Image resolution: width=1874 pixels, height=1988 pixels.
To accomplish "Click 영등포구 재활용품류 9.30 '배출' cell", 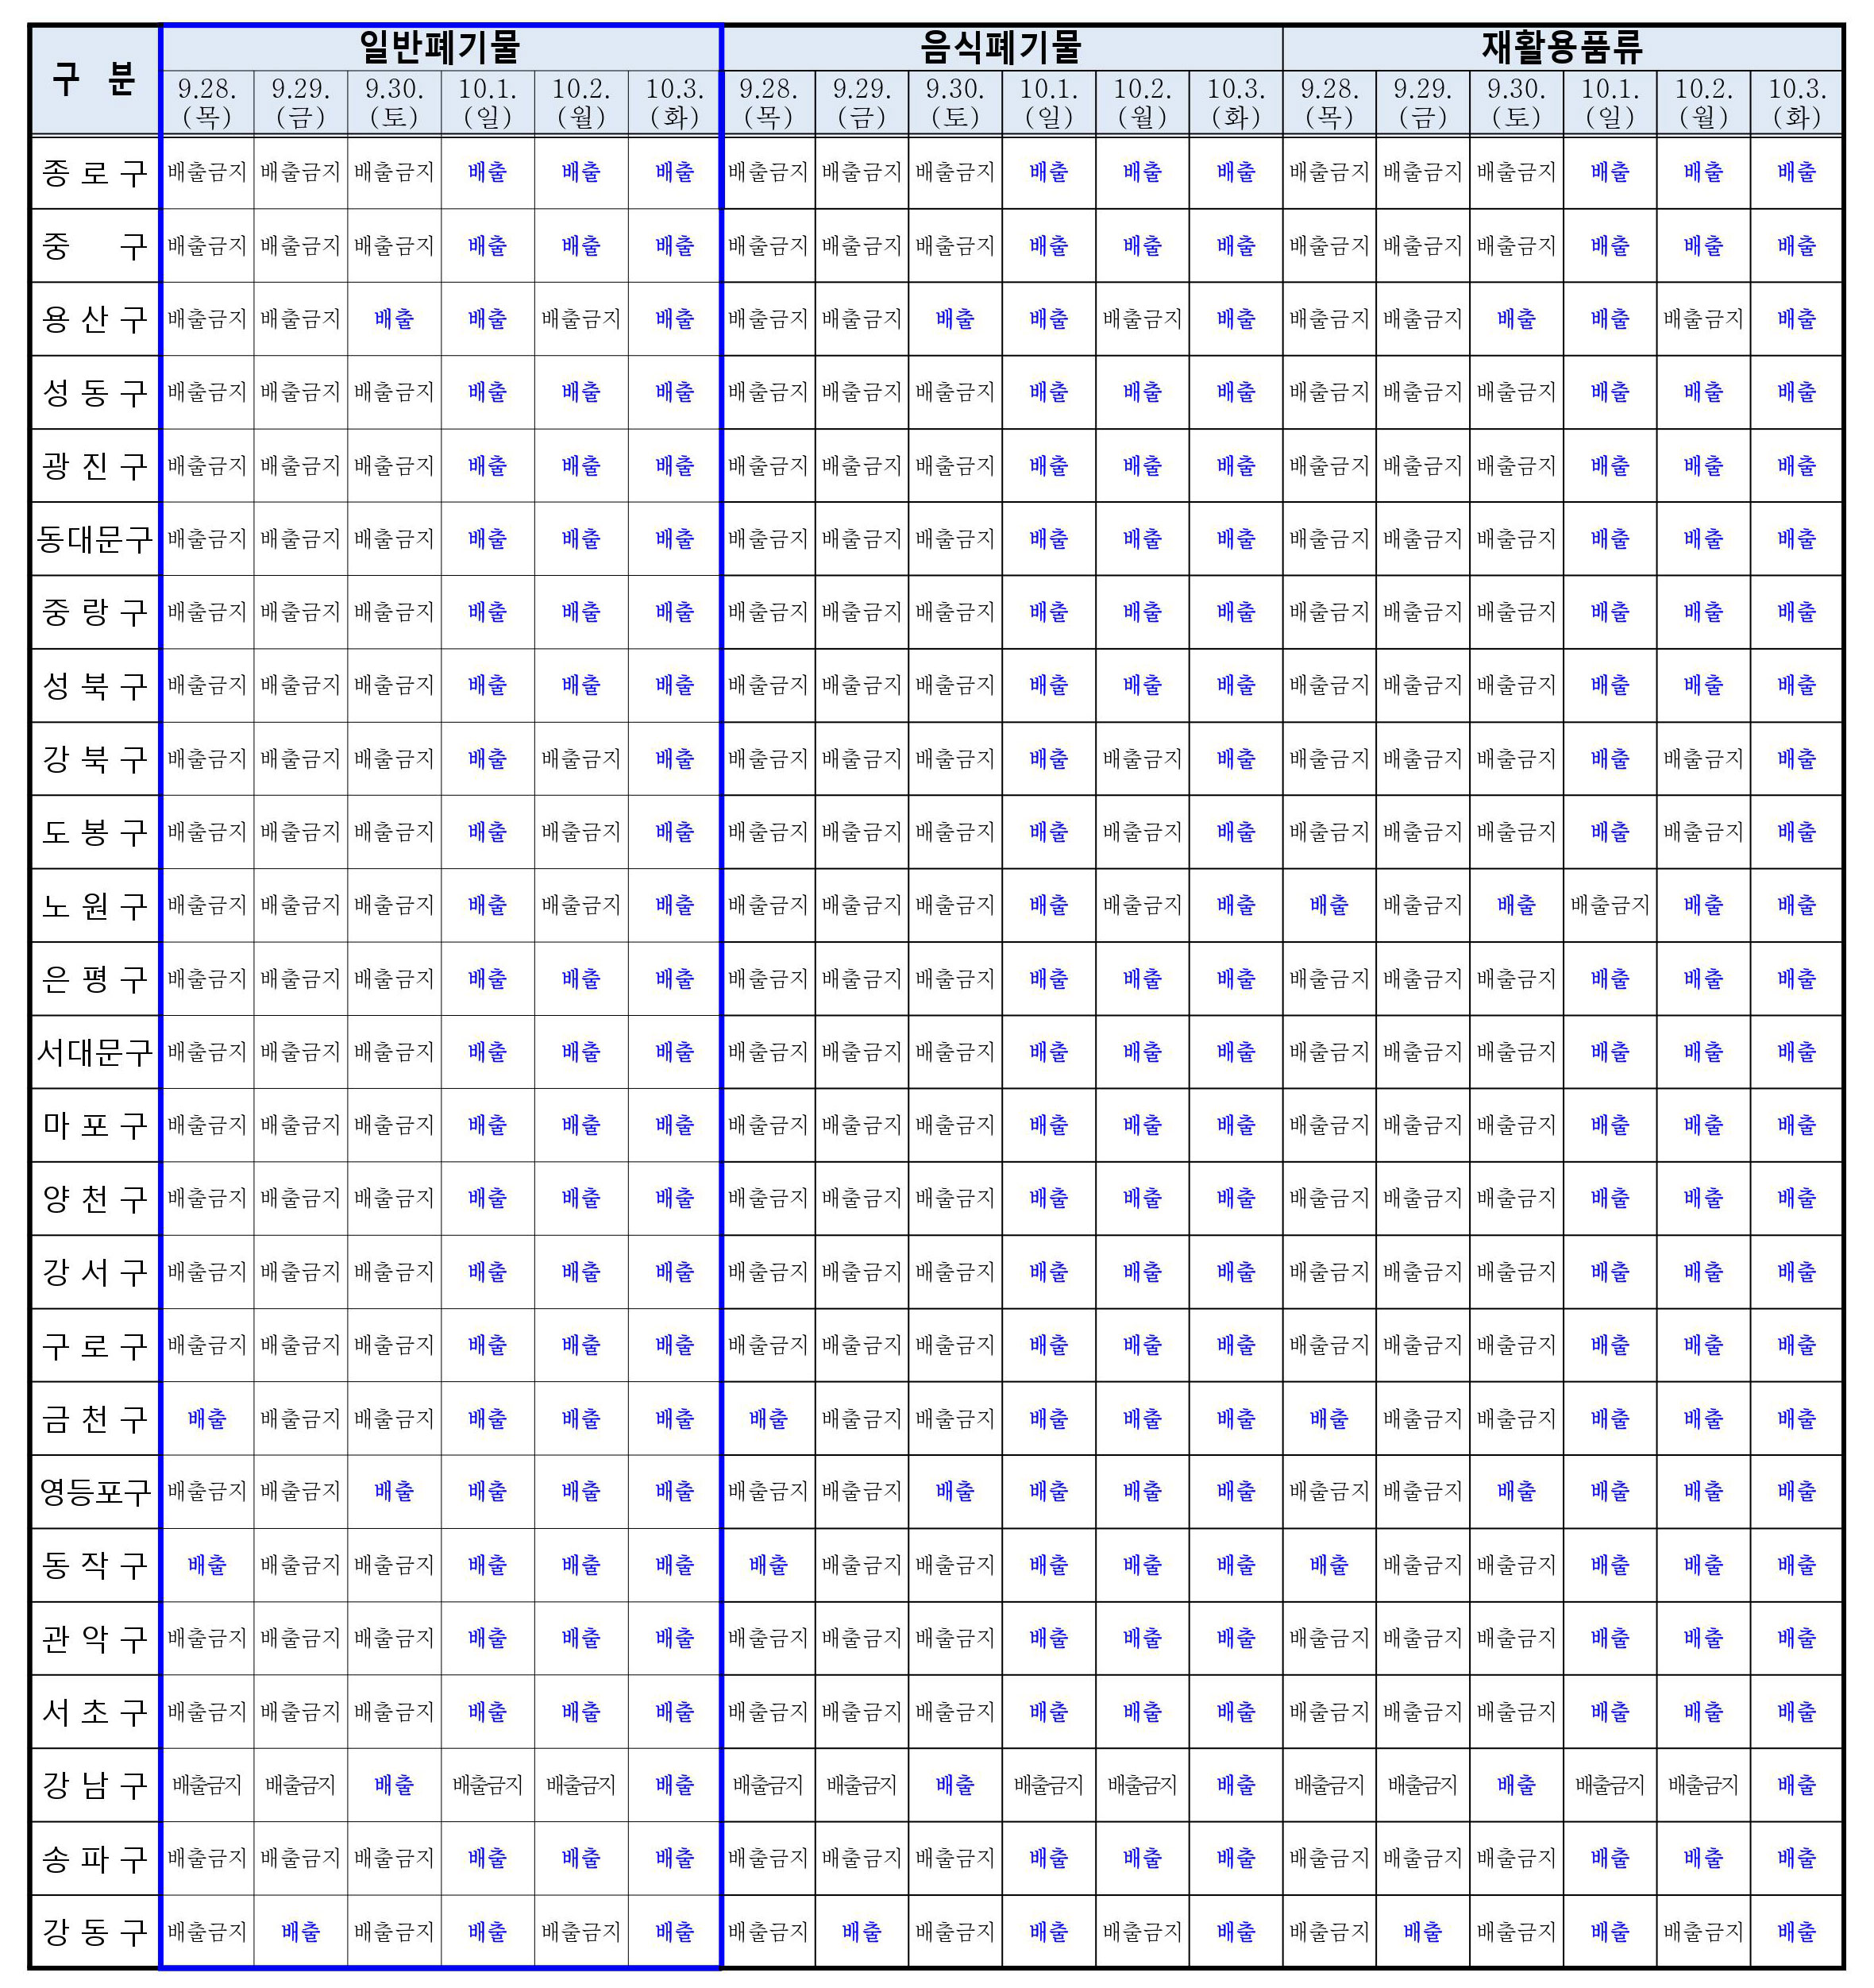I will (x=1516, y=1491).
